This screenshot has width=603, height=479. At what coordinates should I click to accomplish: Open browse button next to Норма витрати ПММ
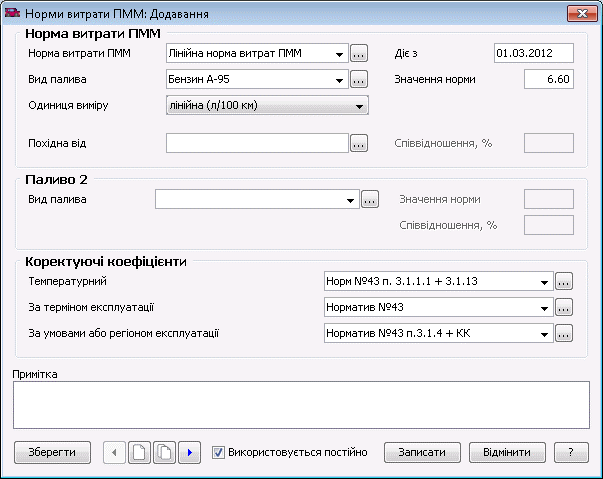click(x=360, y=53)
